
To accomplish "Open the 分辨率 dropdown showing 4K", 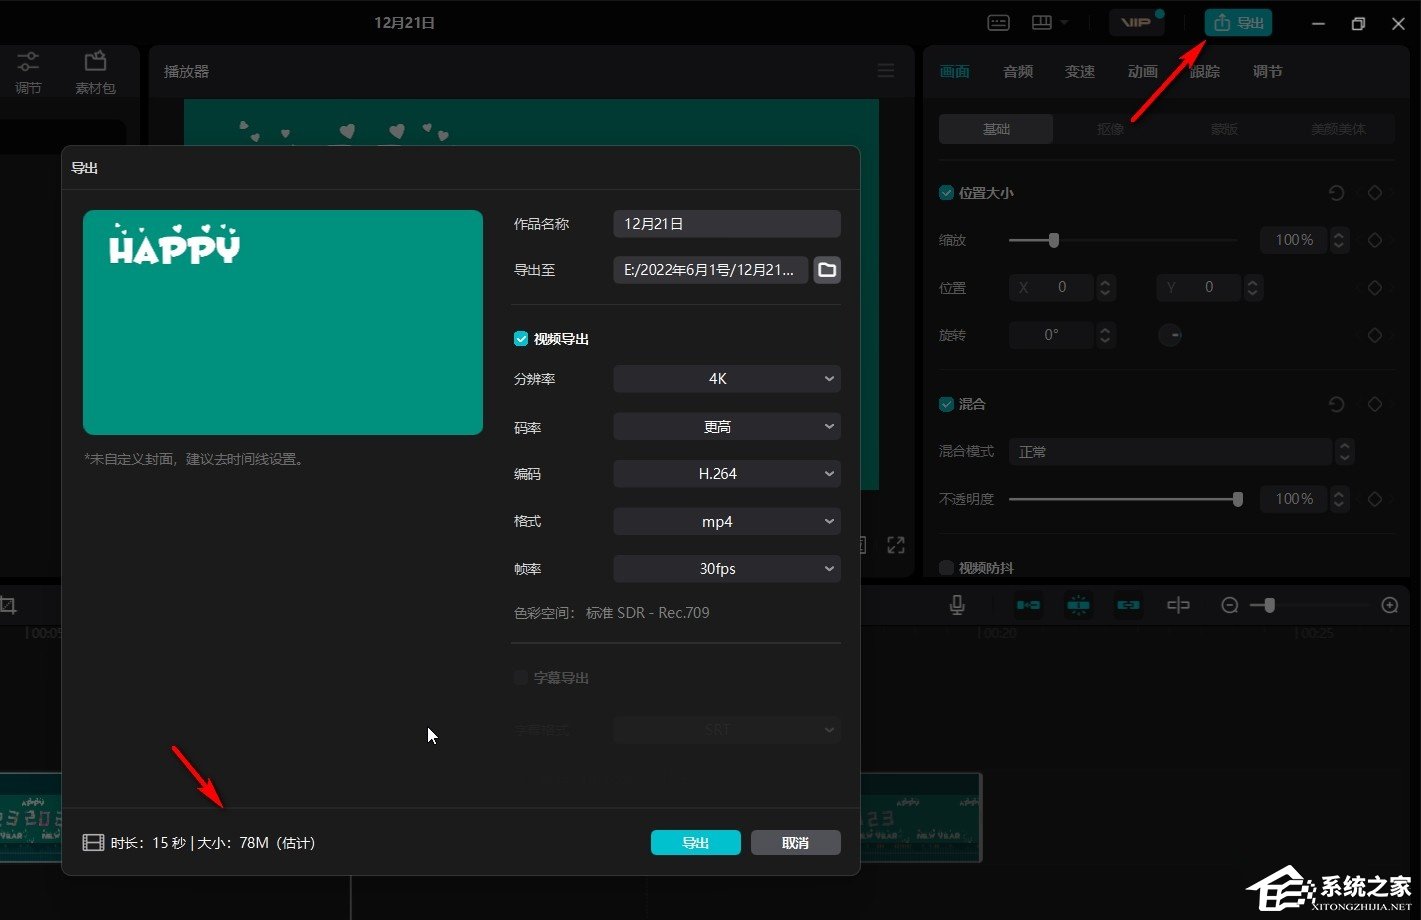I will pos(726,379).
